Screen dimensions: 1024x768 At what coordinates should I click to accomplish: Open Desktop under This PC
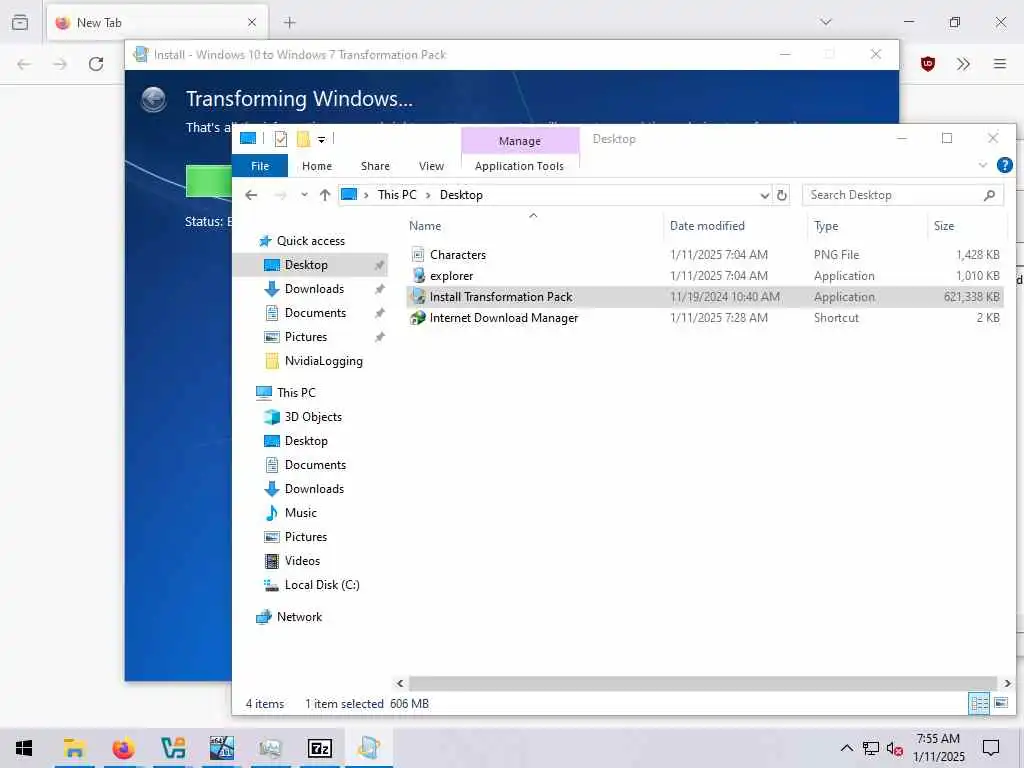(306, 441)
